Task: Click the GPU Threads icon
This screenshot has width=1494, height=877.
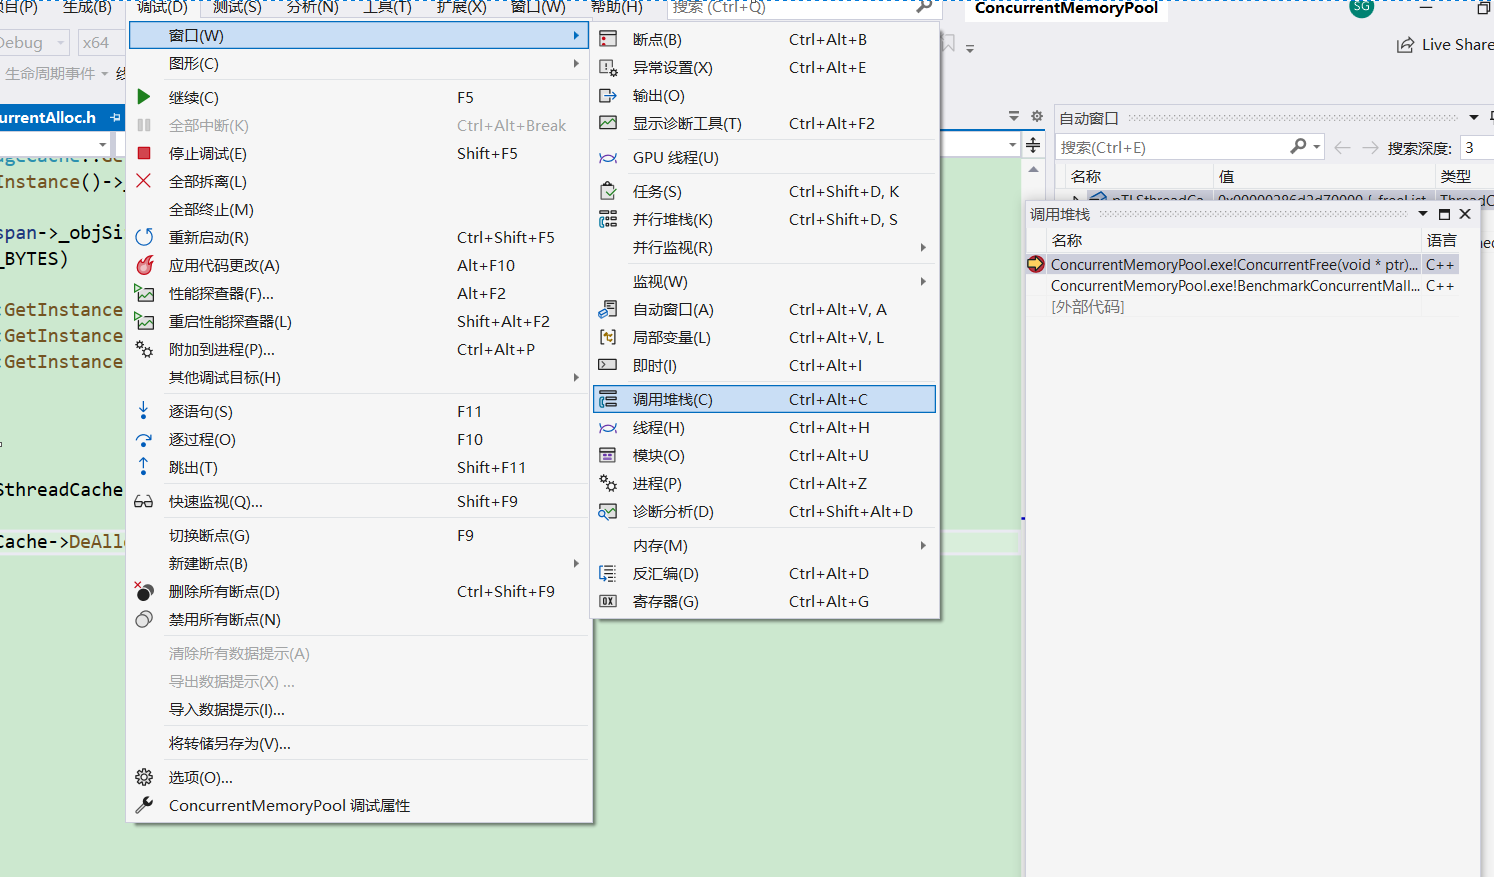Action: coord(608,157)
